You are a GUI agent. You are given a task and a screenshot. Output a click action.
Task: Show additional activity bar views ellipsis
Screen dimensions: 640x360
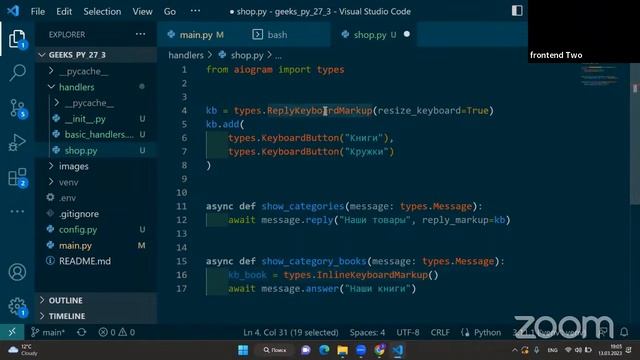[x=17, y=211]
